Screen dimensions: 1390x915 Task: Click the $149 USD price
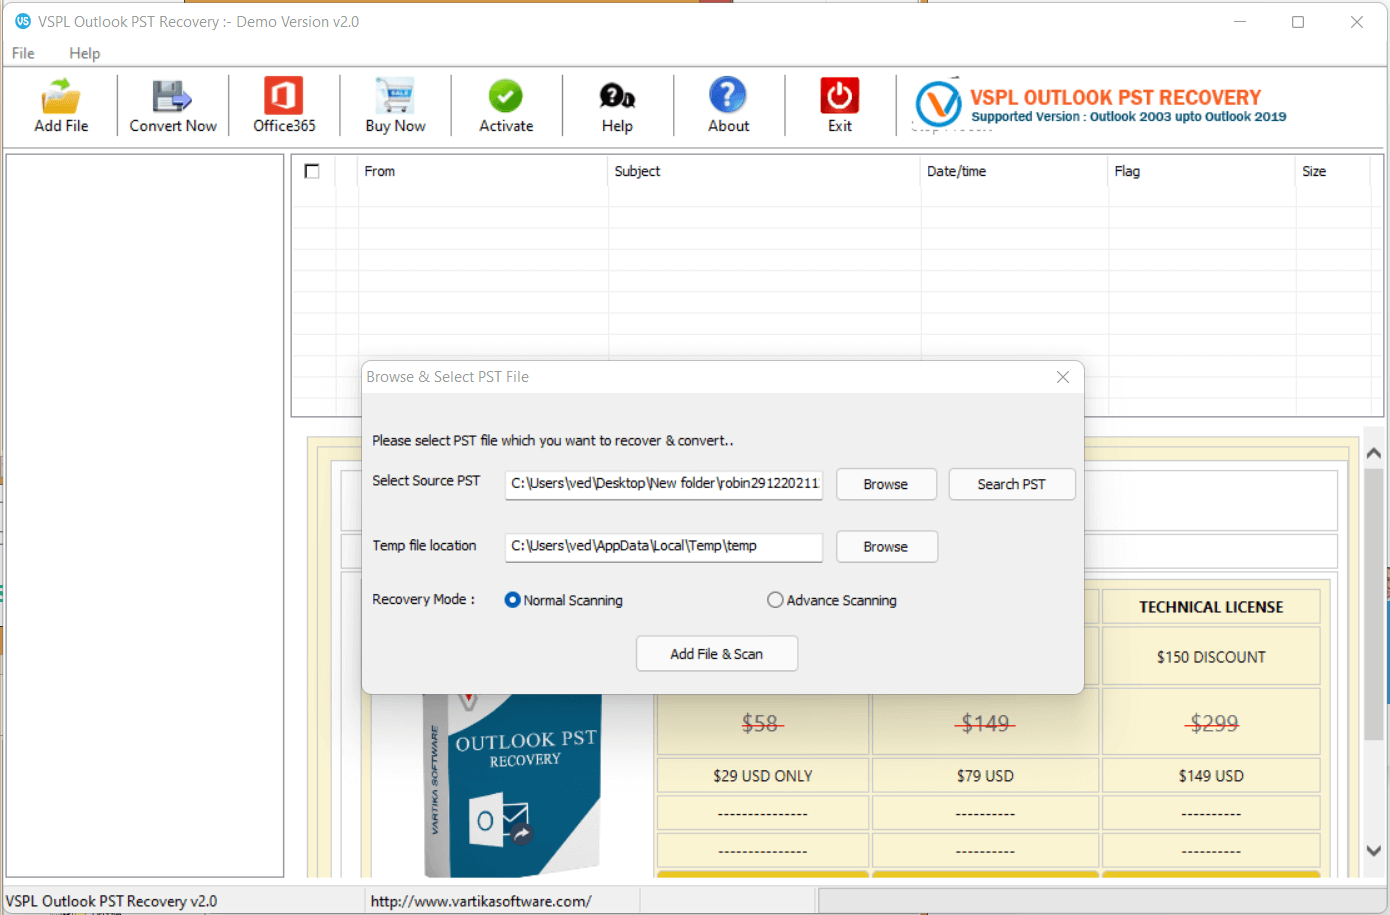click(x=1211, y=776)
